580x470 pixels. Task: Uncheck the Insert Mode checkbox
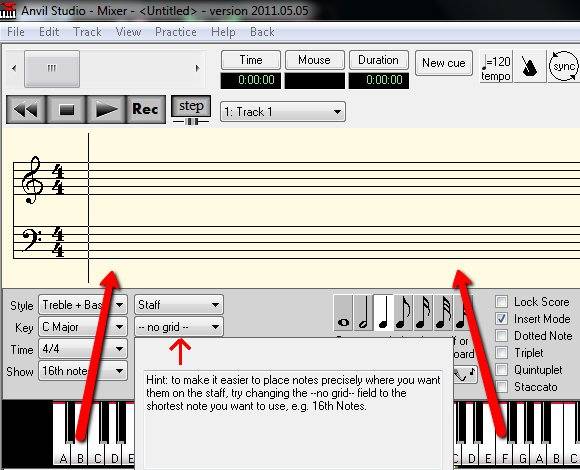502,319
